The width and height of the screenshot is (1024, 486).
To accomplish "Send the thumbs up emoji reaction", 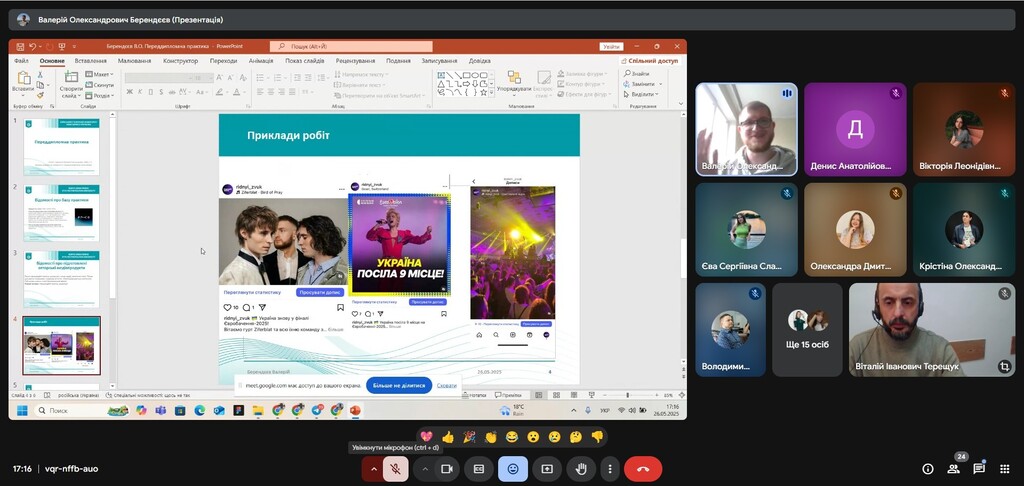I will pos(447,437).
